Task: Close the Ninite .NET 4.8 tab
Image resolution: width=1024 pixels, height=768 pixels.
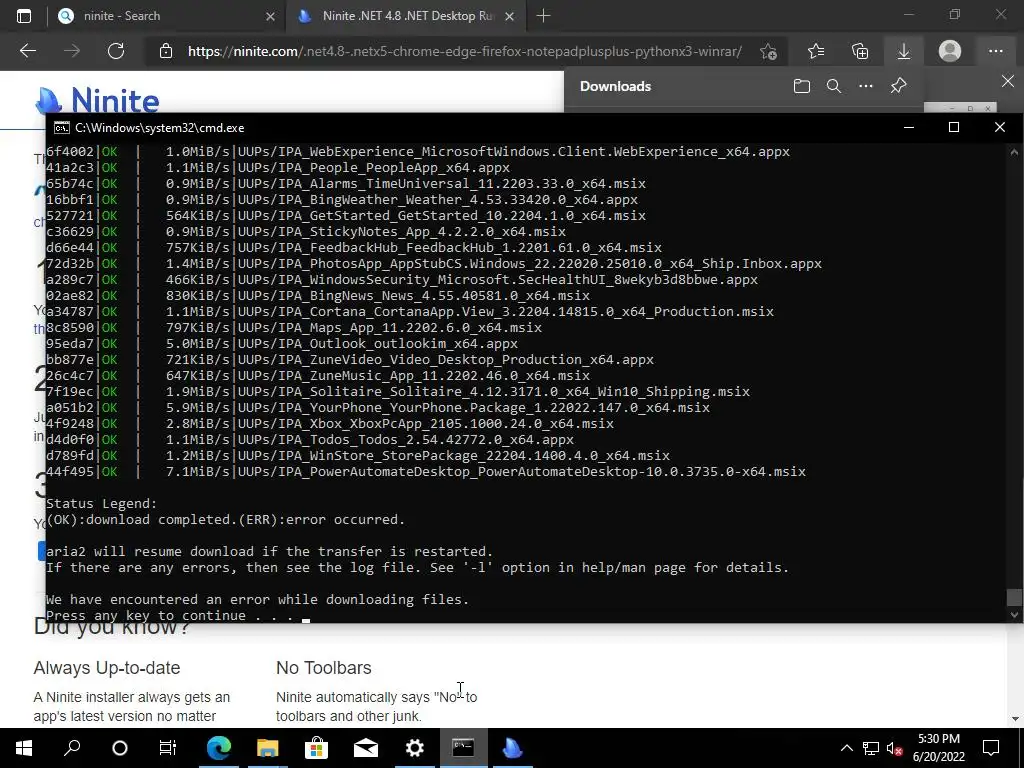Action: coord(510,16)
